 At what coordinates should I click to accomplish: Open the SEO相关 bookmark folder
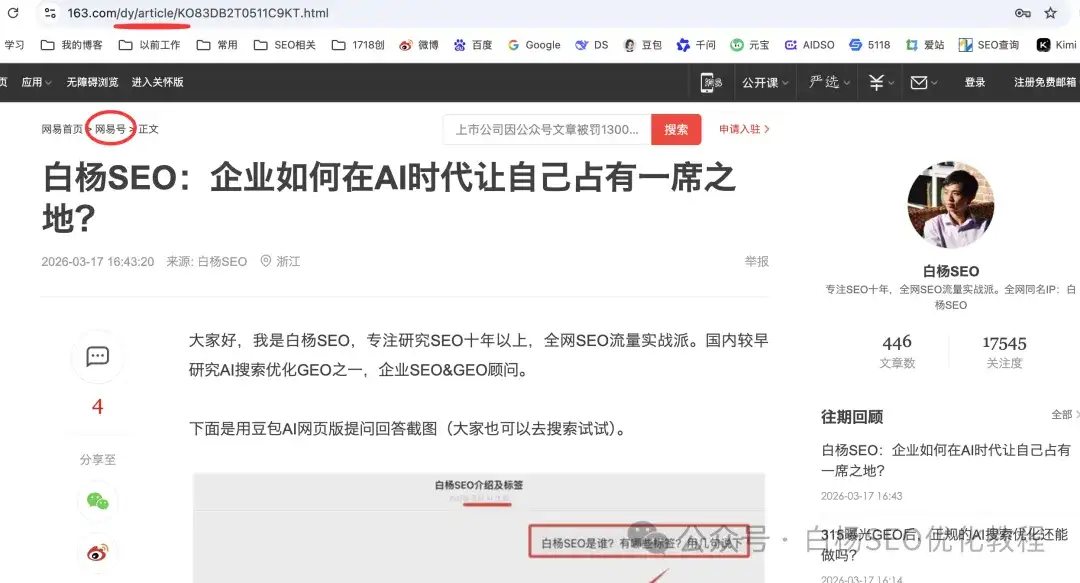pyautogui.click(x=284, y=45)
